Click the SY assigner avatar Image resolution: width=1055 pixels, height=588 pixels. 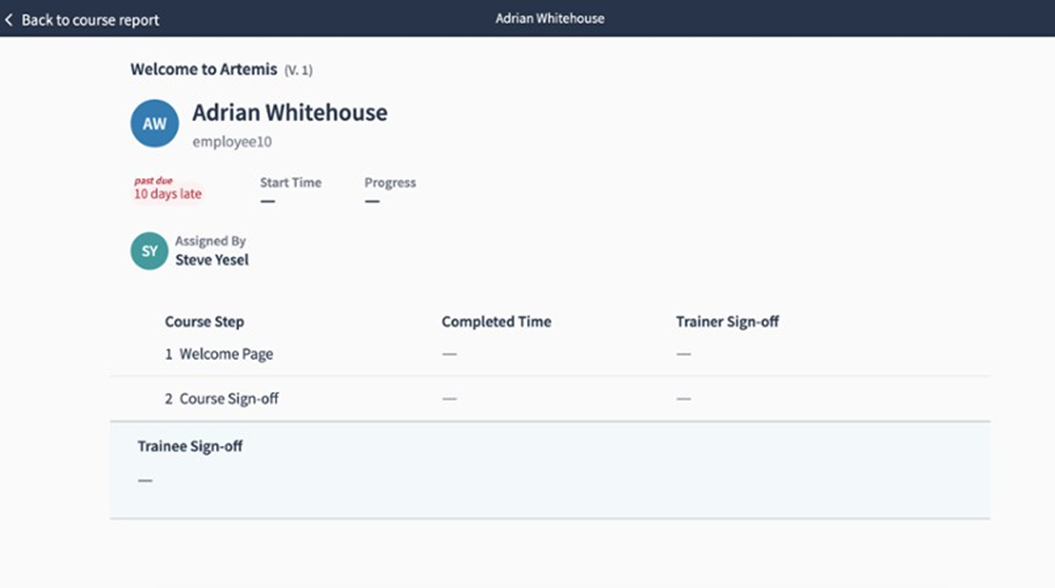pos(149,251)
